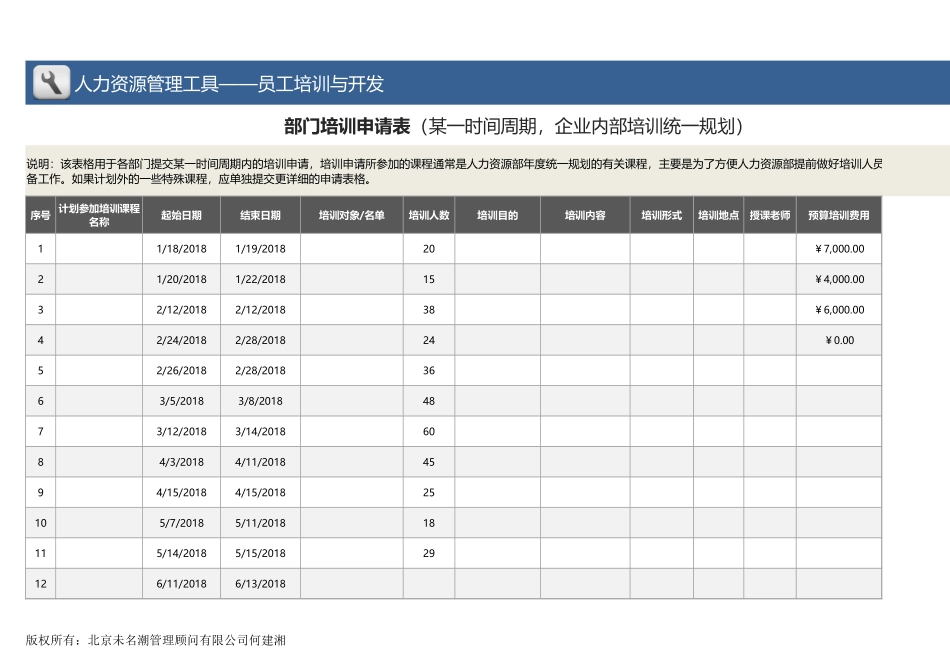Select the 培训内容 column header
This screenshot has width=950, height=672.
point(585,215)
